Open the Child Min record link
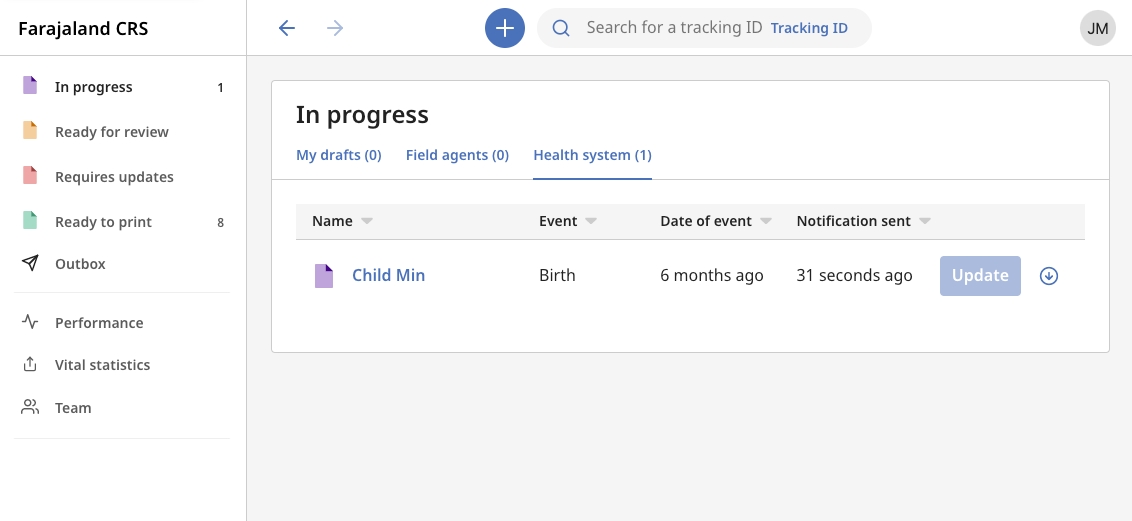Screen dimensions: 1132x521 coord(388,276)
